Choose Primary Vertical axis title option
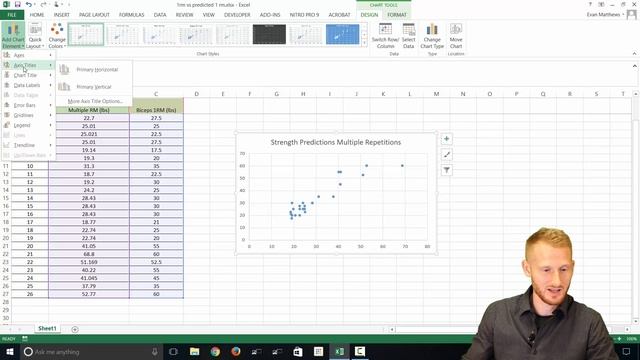This screenshot has width=640, height=360. tap(94, 87)
